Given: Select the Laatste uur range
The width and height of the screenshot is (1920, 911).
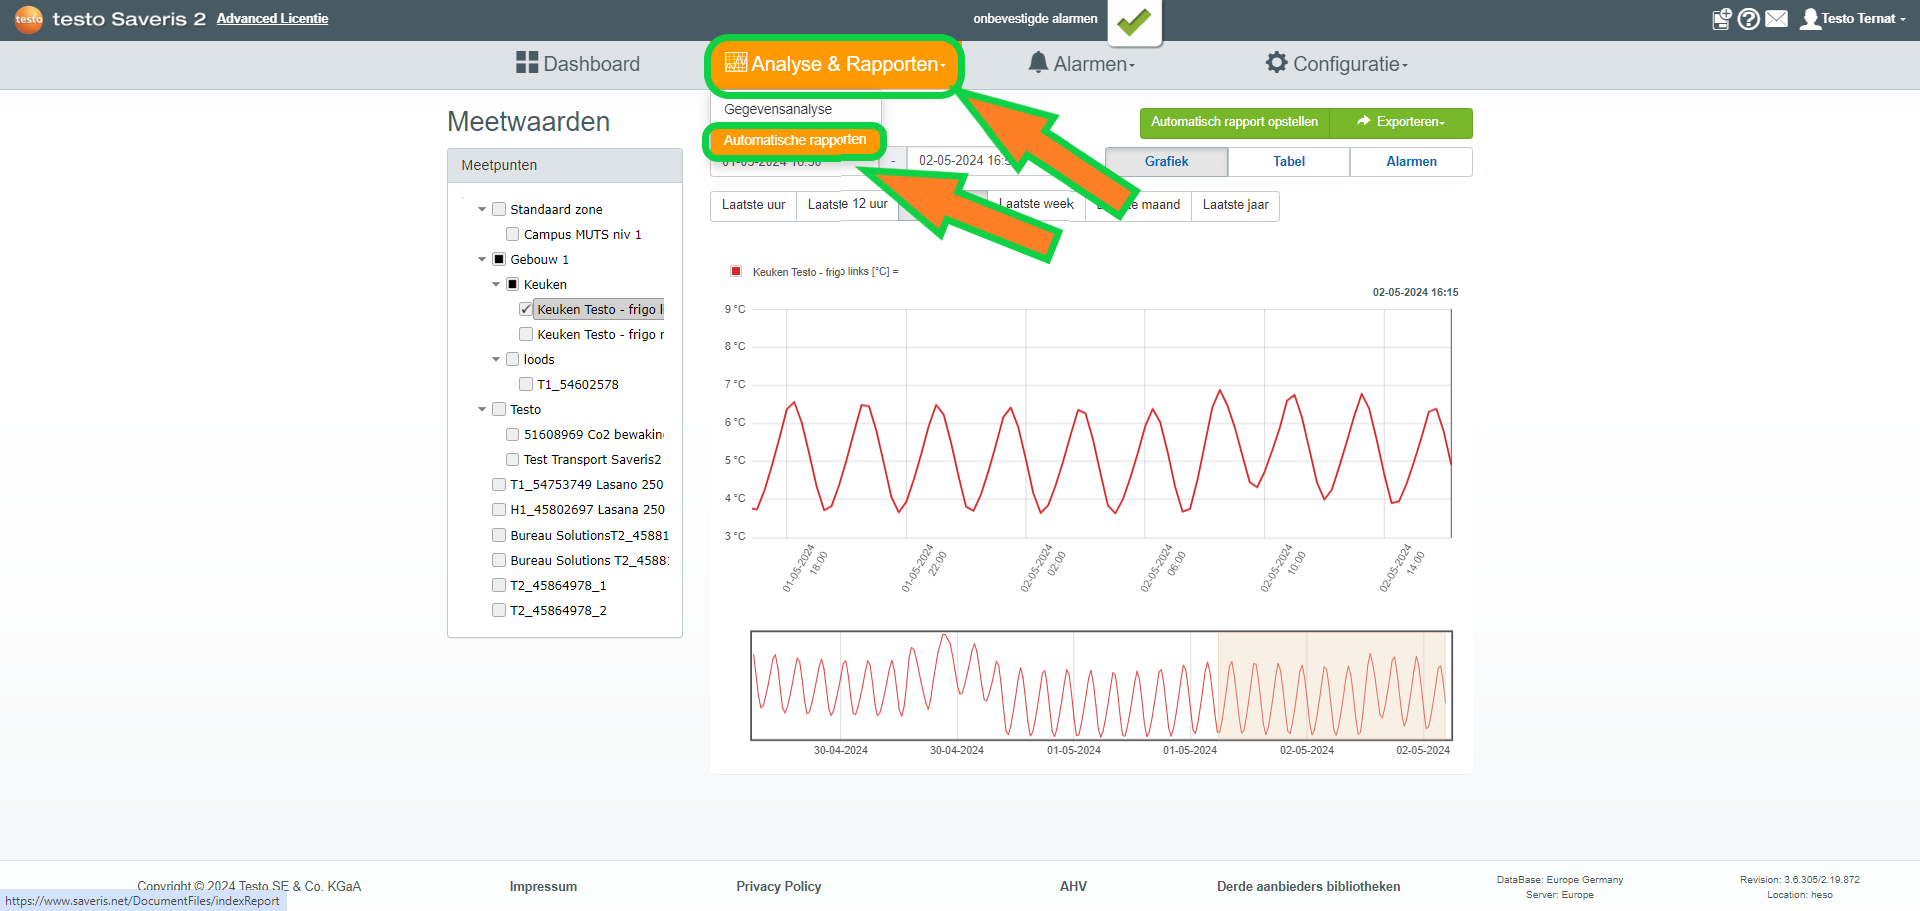Looking at the screenshot, I should tap(753, 205).
